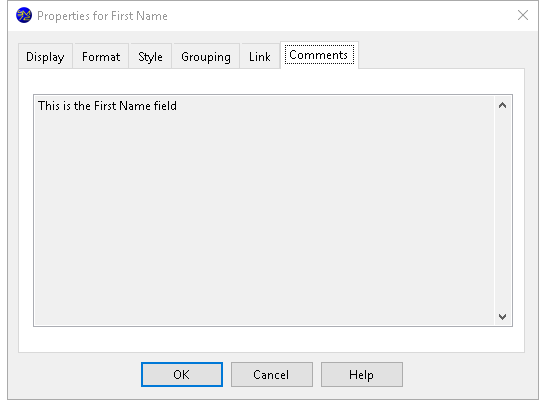The width and height of the screenshot is (546, 407).
Task: Open the Link tab
Action: click(x=259, y=56)
